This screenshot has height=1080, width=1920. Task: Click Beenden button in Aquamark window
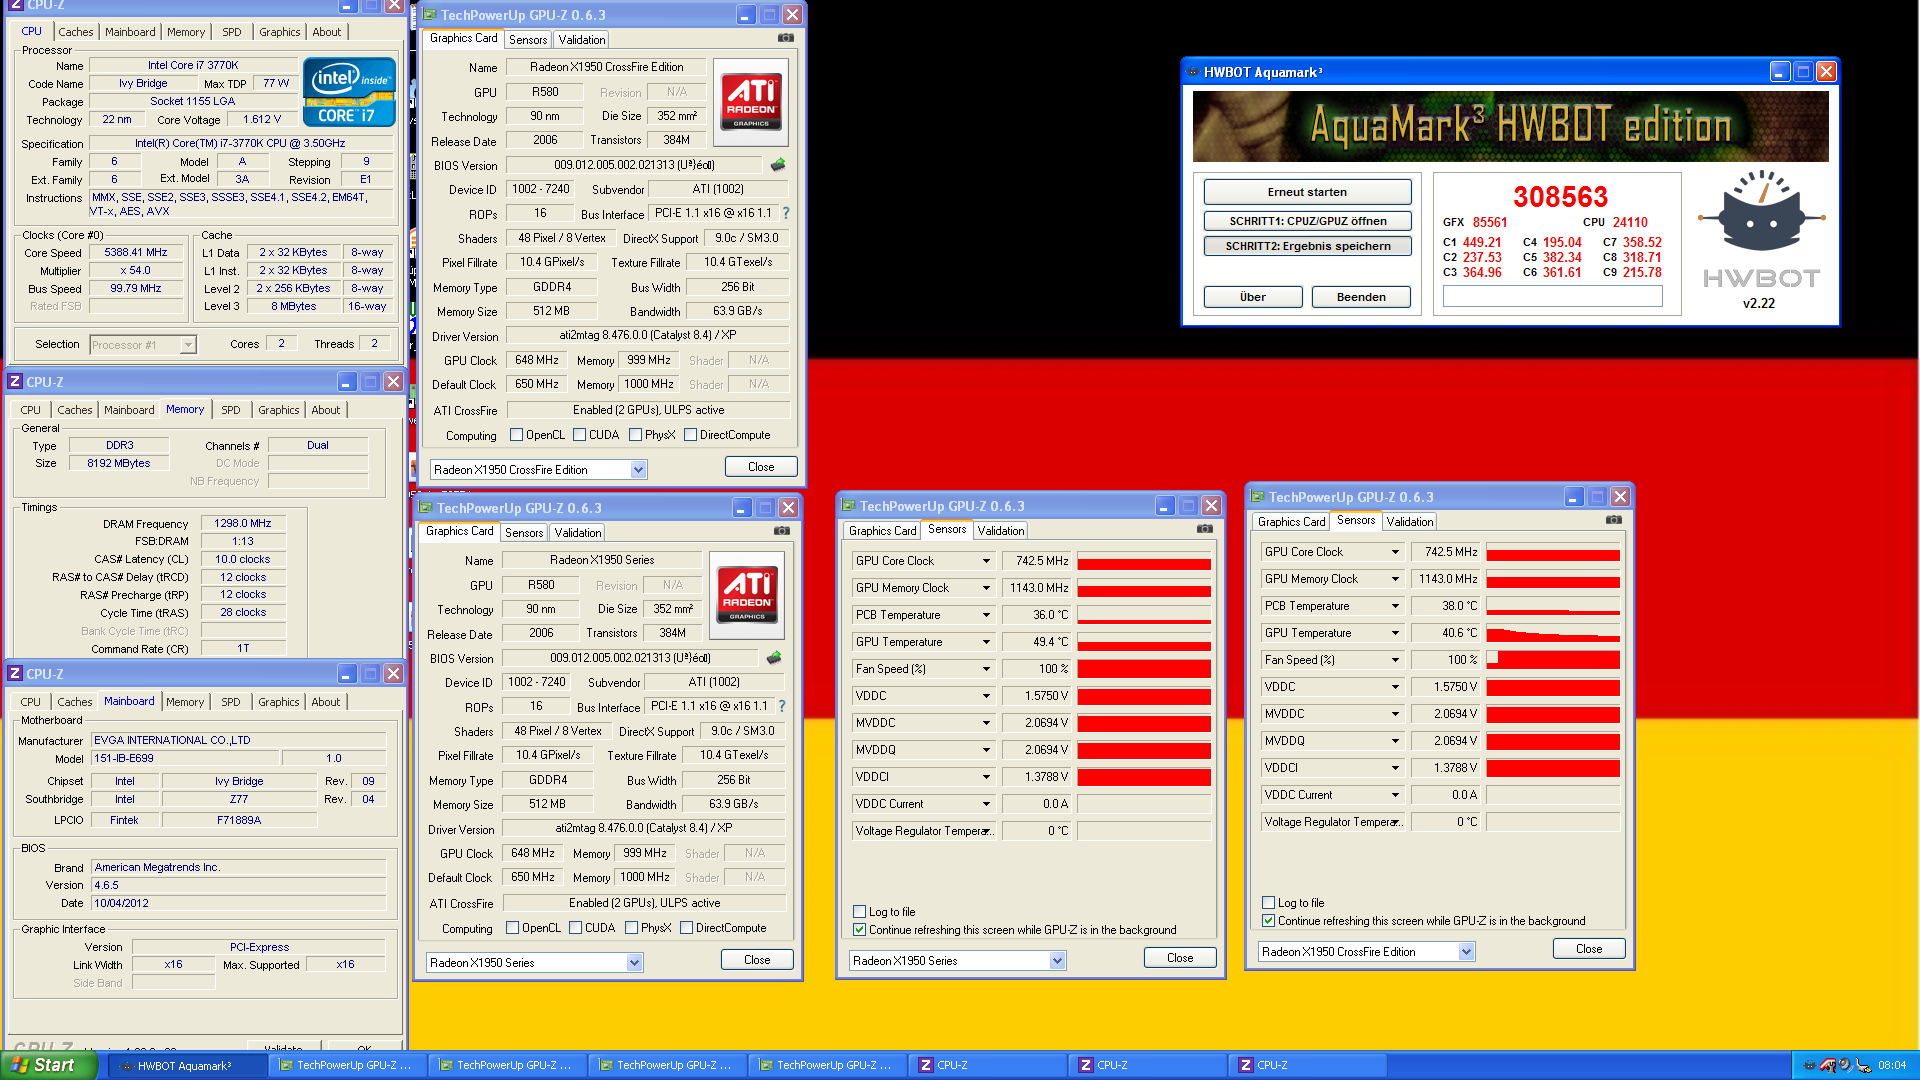[x=1361, y=297]
